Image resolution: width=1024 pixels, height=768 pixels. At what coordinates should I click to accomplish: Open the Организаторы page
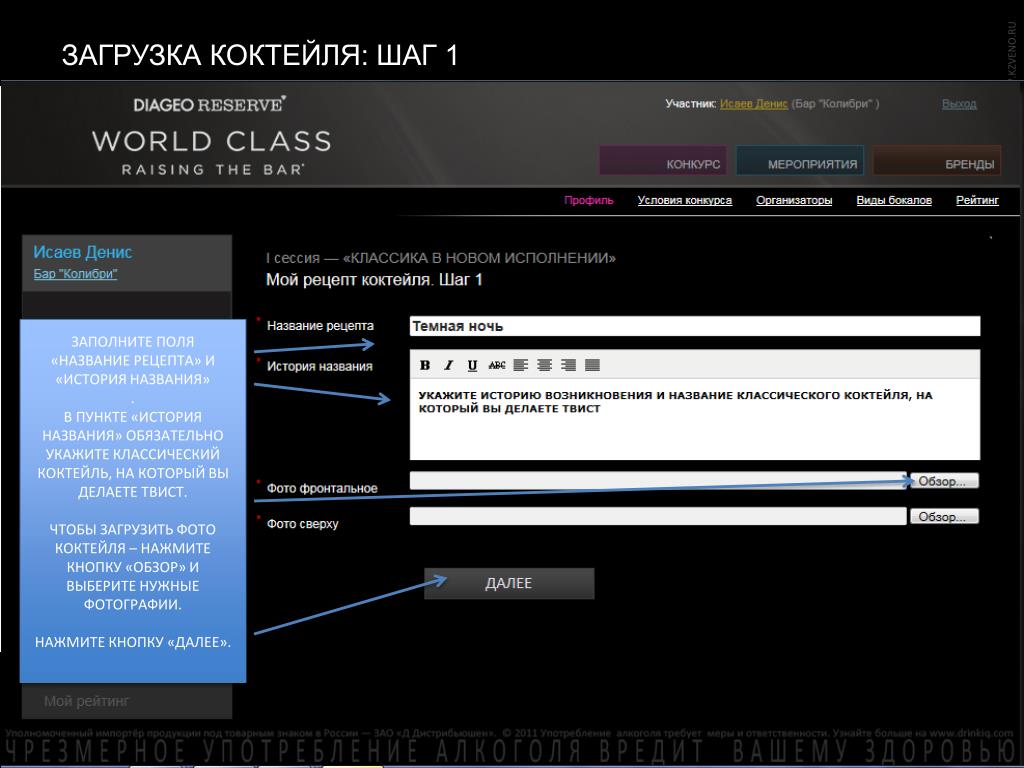coord(794,200)
